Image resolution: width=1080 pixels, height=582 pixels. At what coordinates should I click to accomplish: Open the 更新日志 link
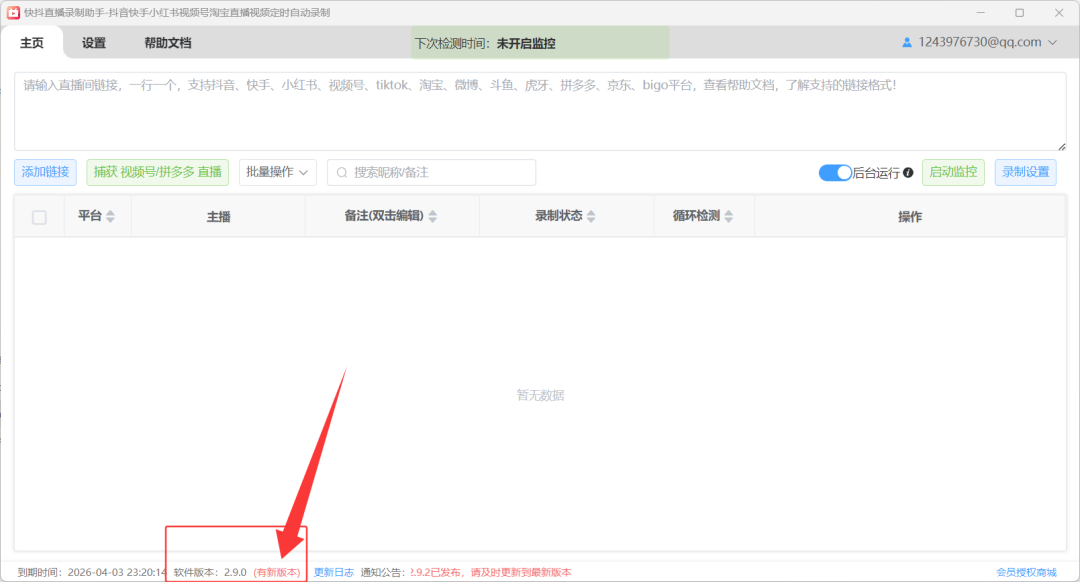334,572
